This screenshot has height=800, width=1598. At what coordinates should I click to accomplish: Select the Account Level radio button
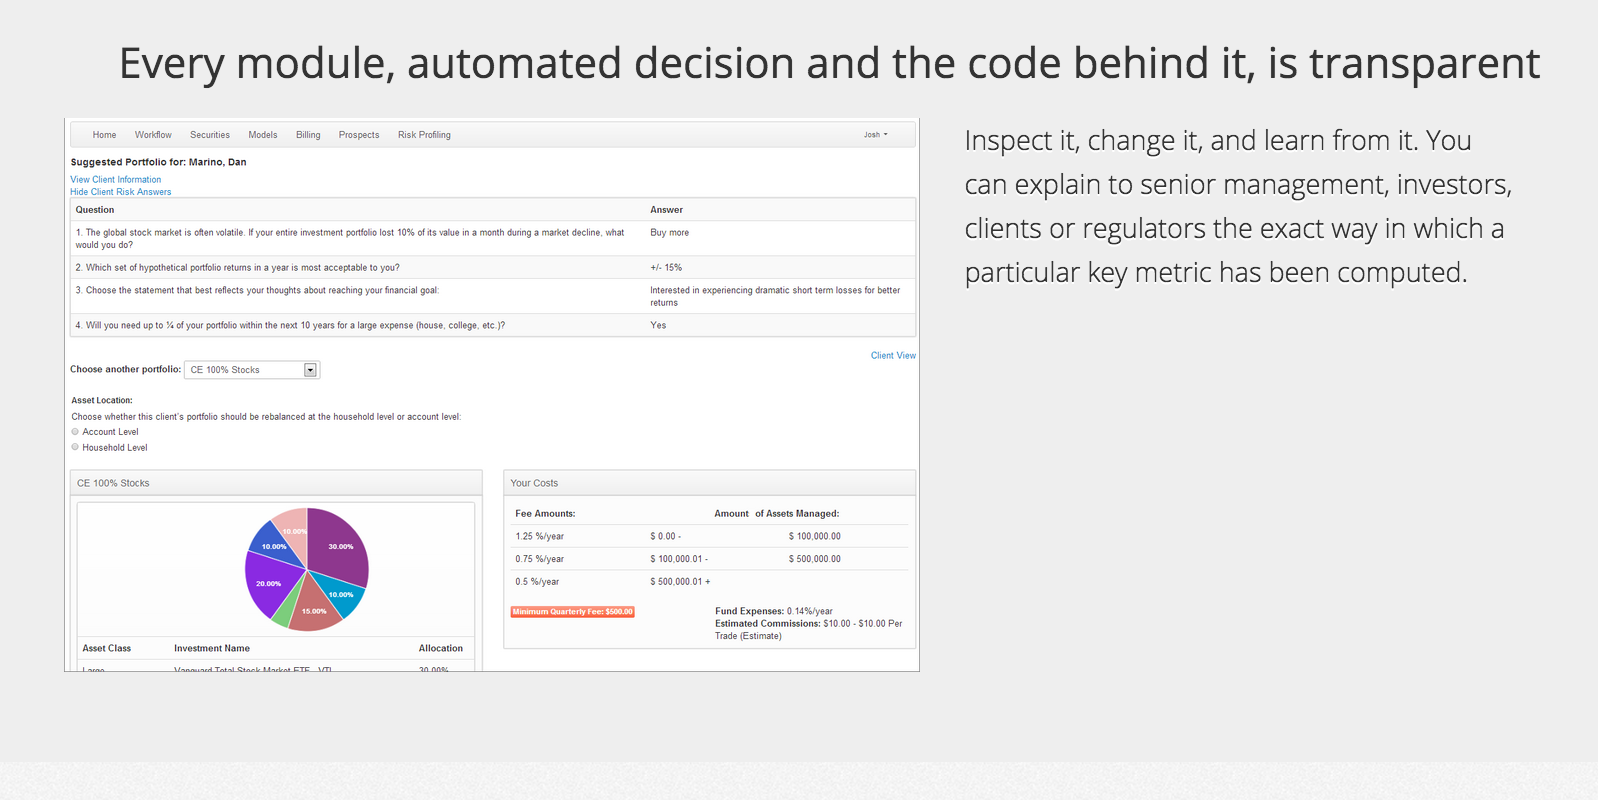click(x=75, y=432)
